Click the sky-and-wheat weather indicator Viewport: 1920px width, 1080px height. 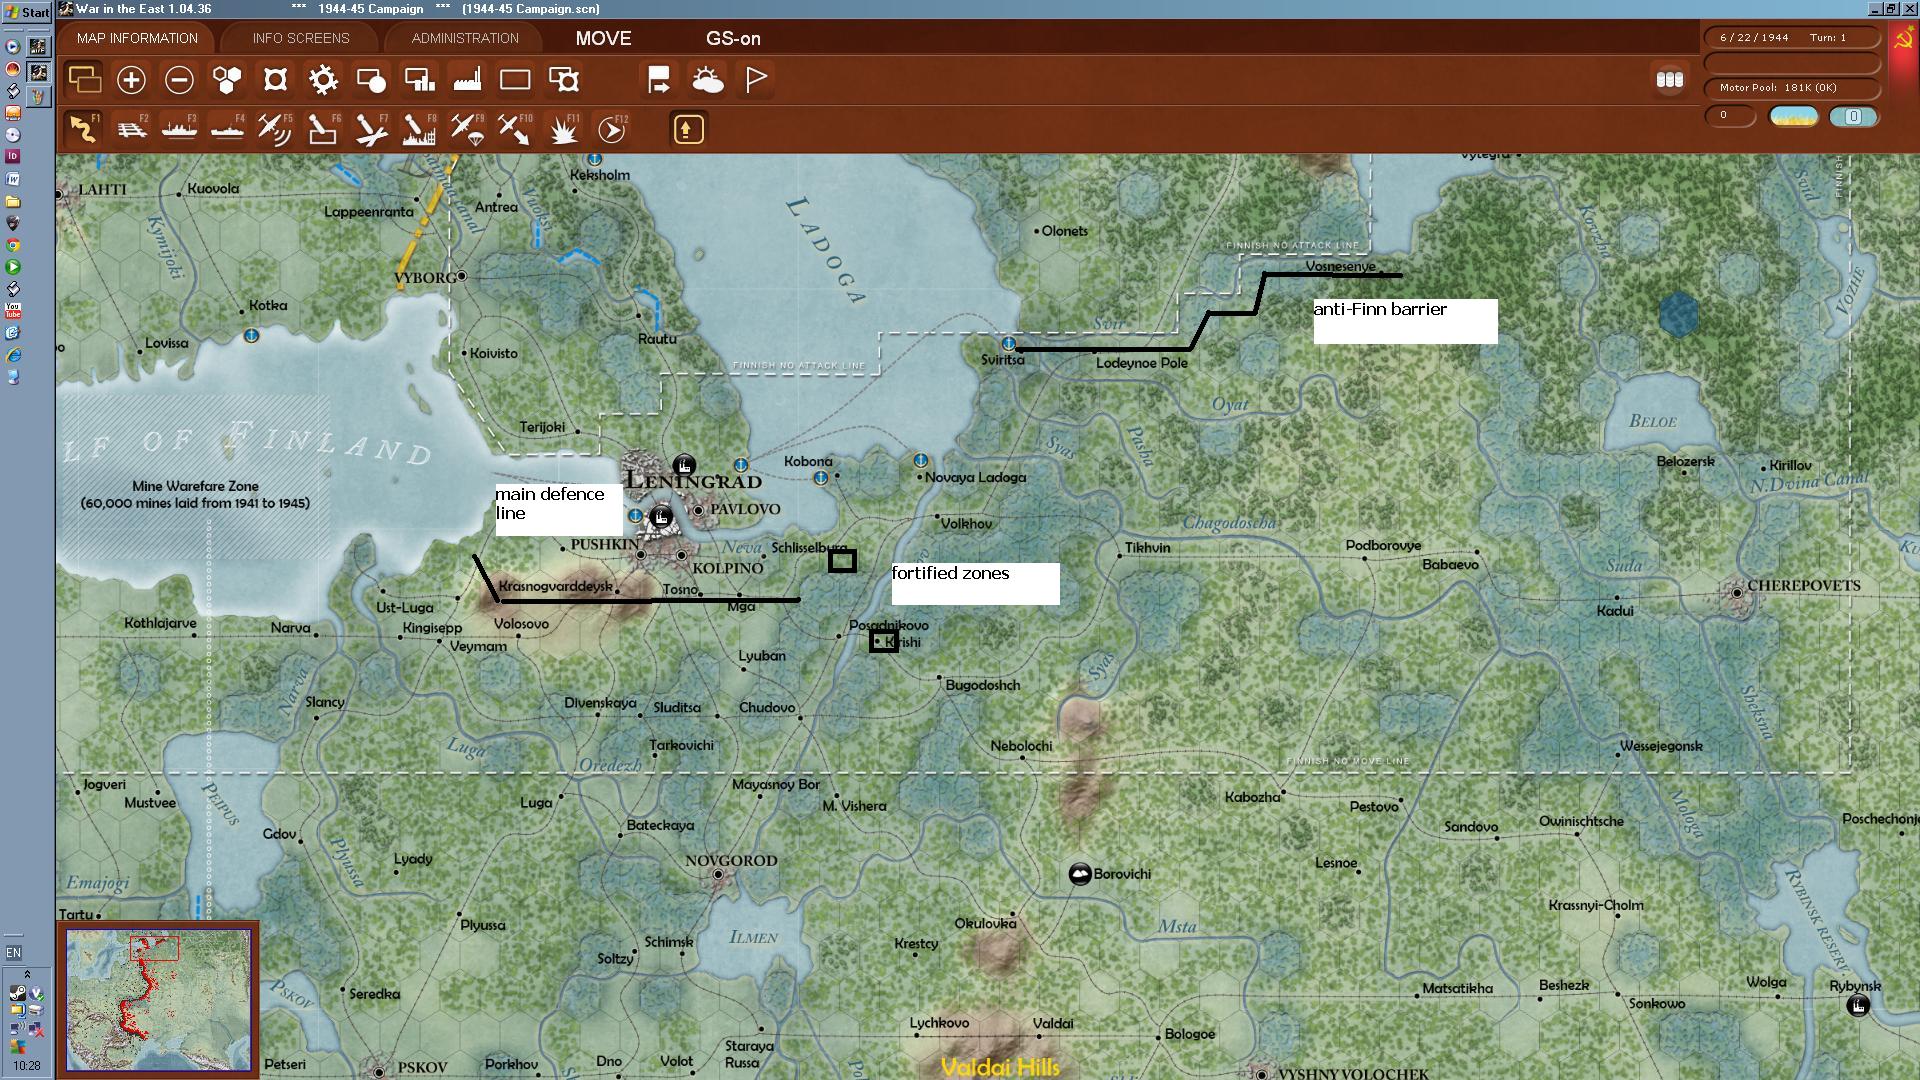coord(1794,116)
